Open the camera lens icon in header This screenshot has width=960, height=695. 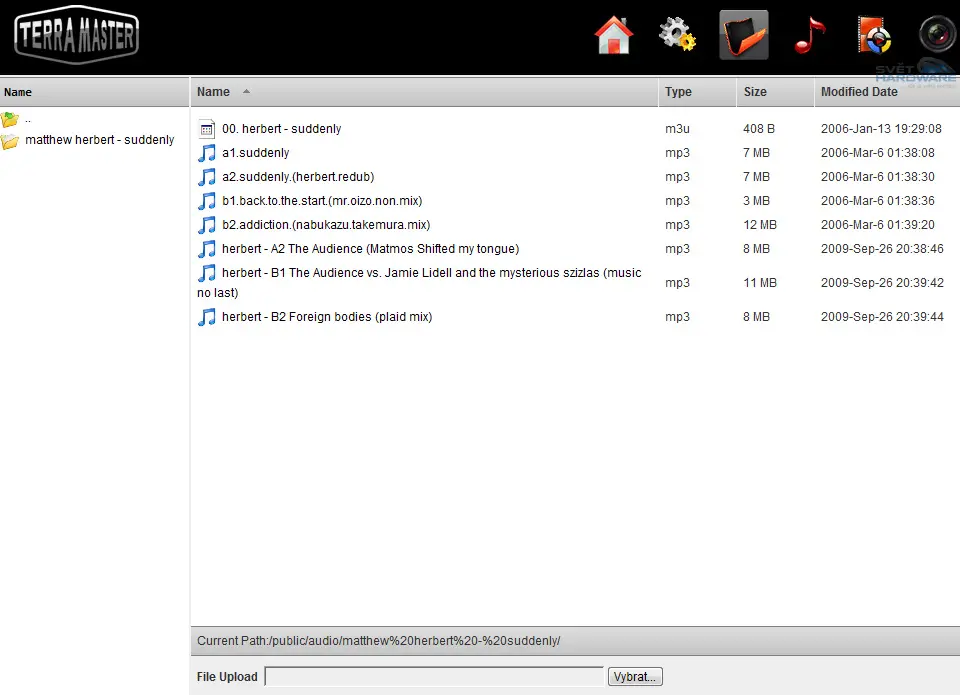click(x=937, y=35)
